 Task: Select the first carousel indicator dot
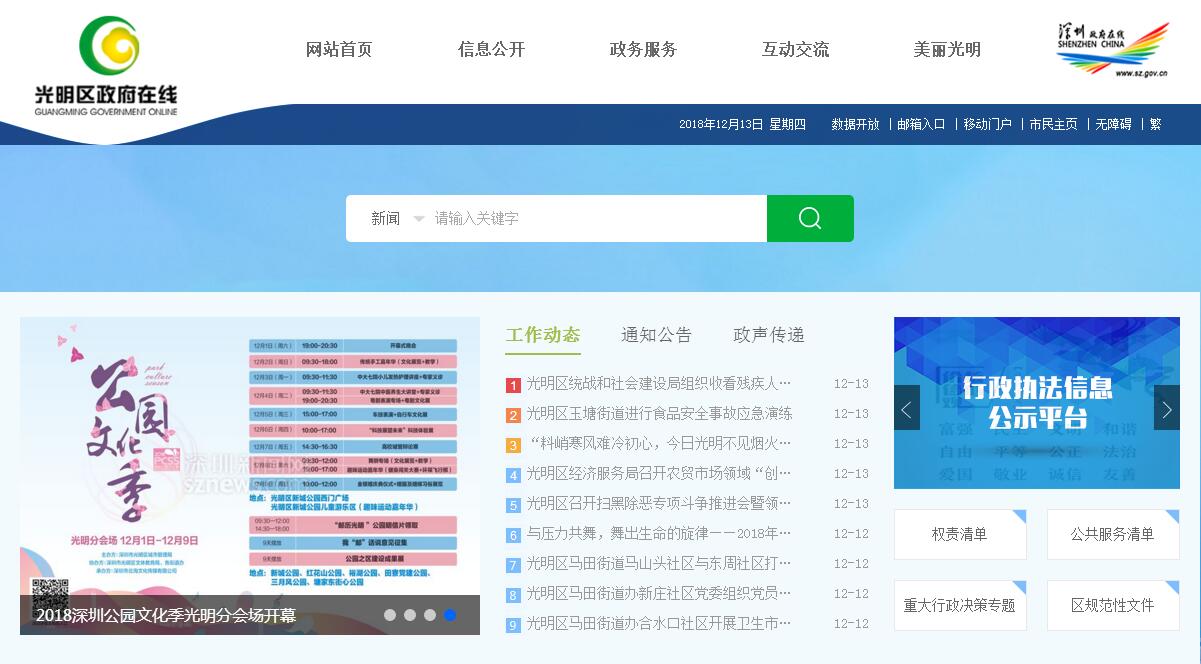[x=390, y=615]
